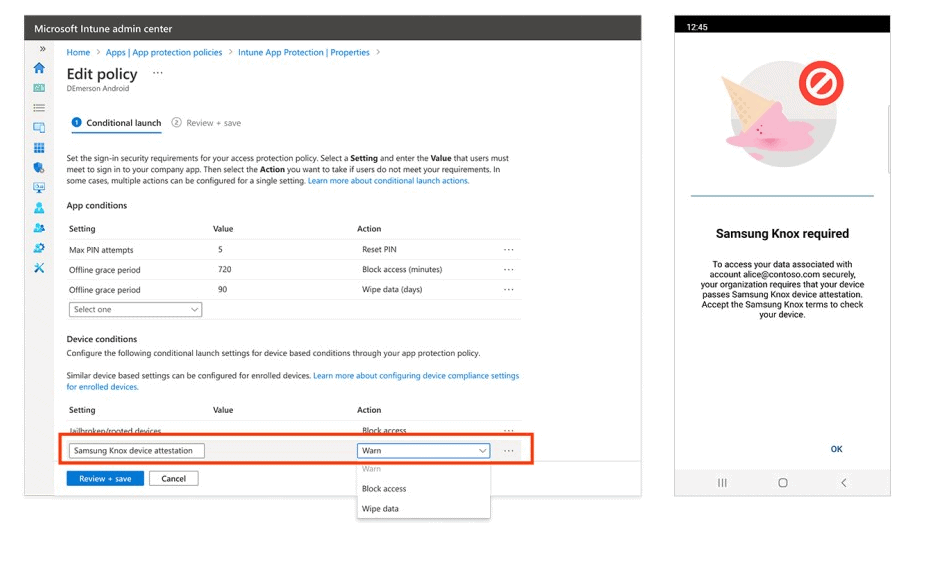Open options for Block access (minutes) row
Screen dimensions: 926x565
508,270
